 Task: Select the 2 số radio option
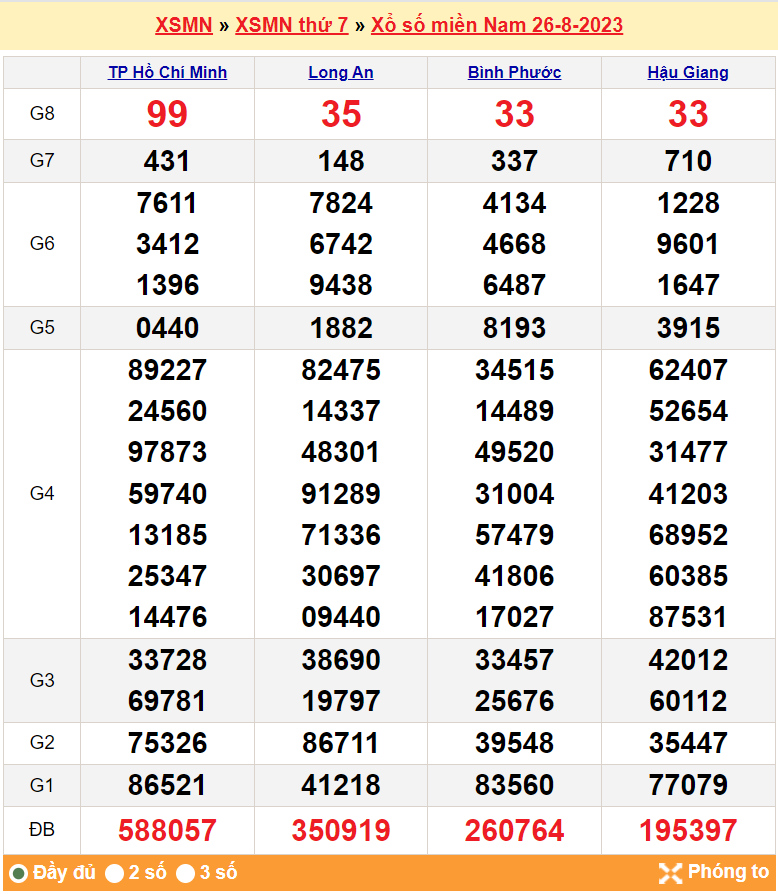115,873
